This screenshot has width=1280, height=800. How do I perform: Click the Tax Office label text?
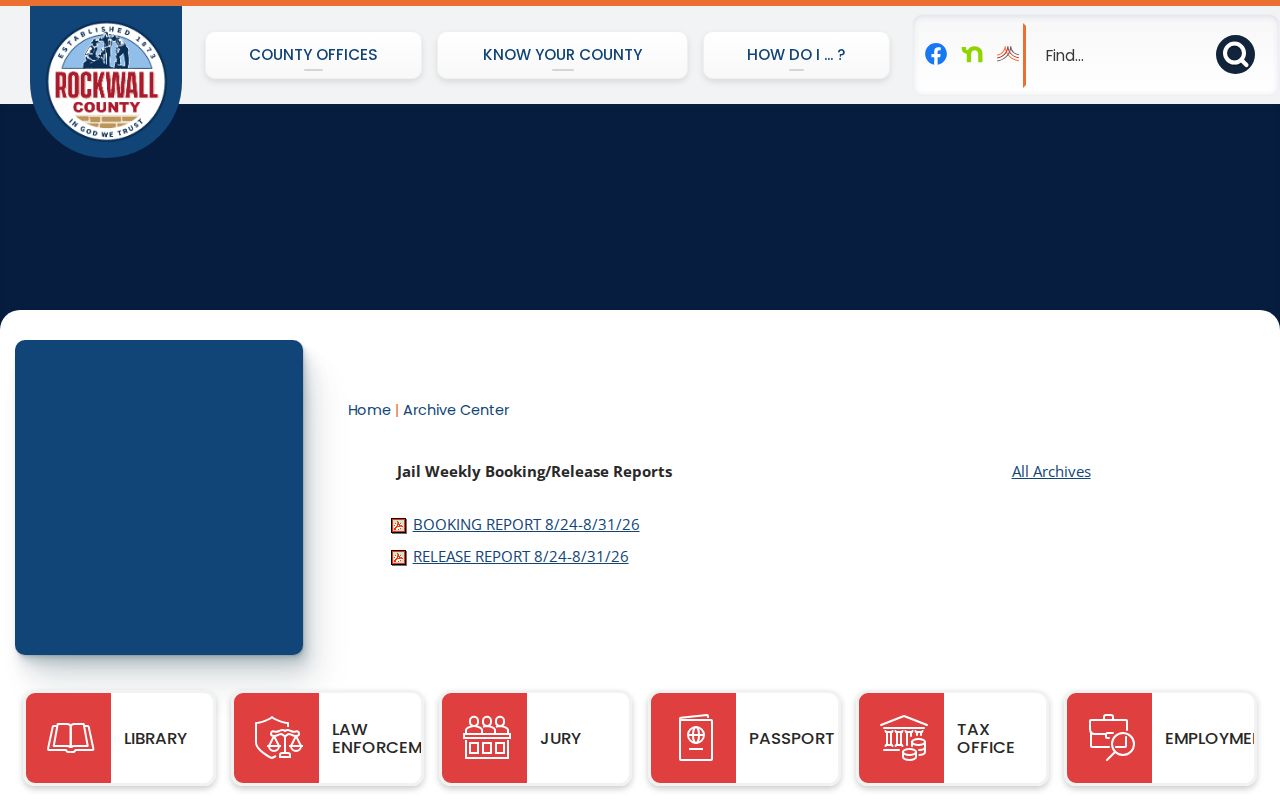click(x=985, y=739)
